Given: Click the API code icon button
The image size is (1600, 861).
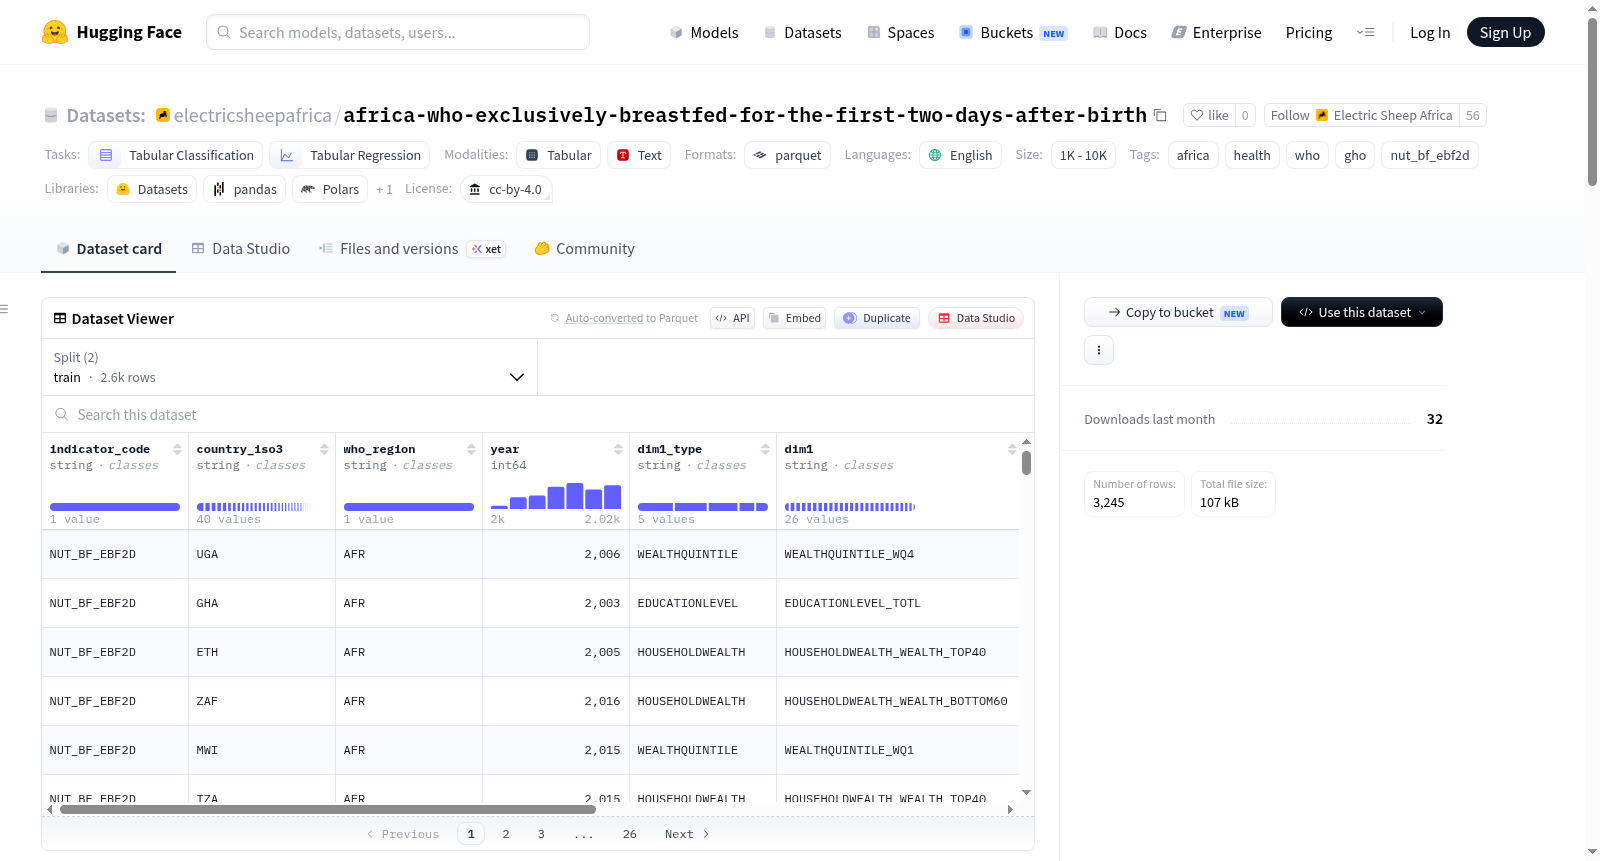Looking at the screenshot, I should [x=732, y=318].
